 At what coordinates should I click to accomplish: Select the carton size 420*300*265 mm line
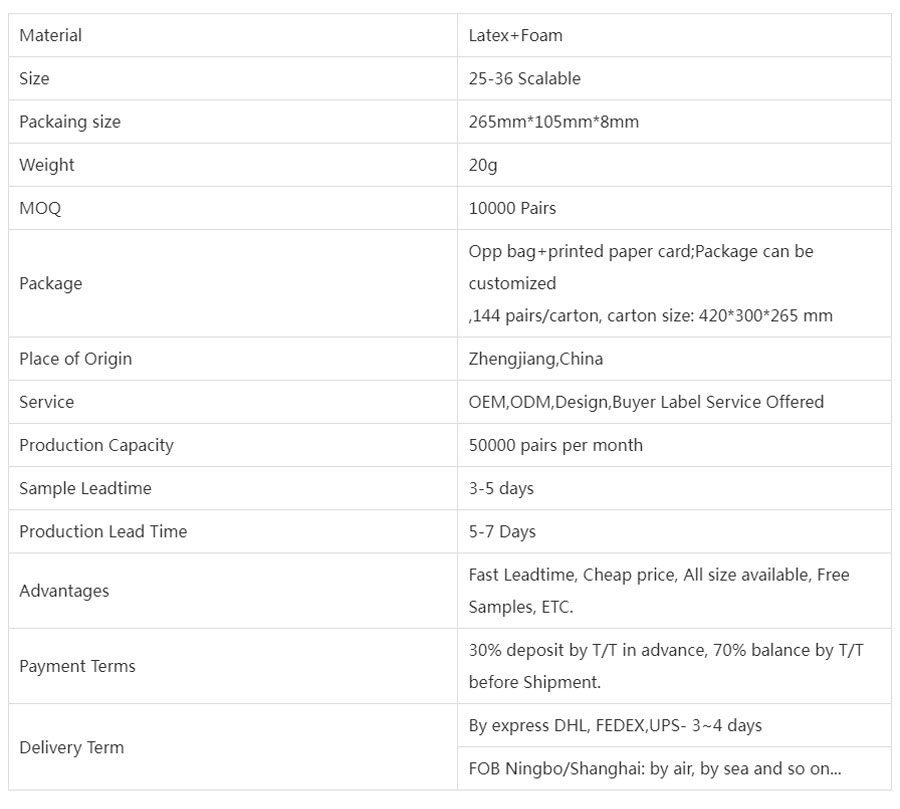point(650,316)
